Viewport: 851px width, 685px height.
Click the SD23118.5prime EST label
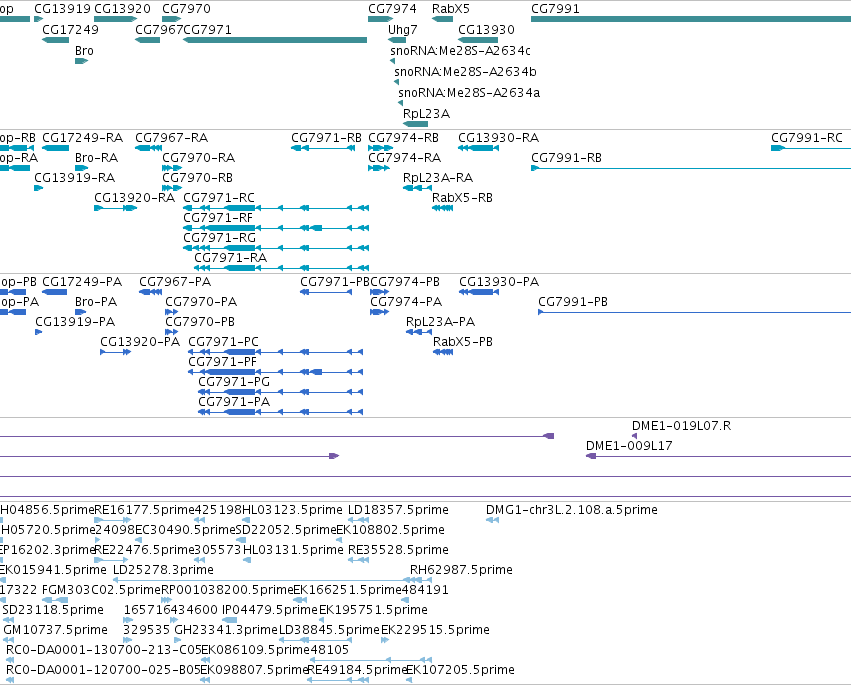(x=53, y=610)
